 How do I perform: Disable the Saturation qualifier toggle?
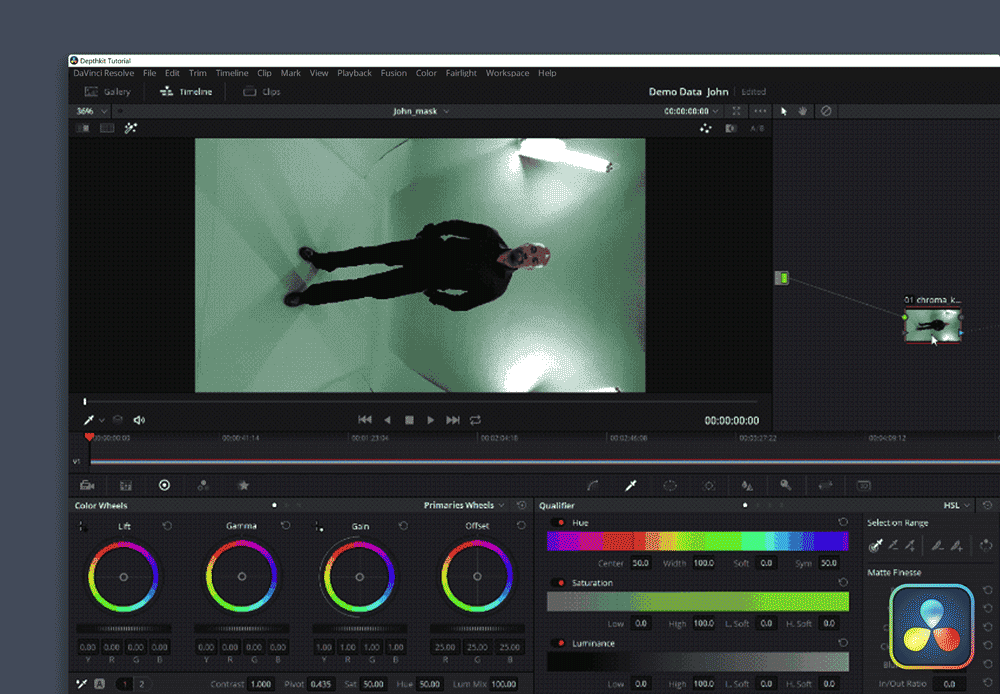559,583
